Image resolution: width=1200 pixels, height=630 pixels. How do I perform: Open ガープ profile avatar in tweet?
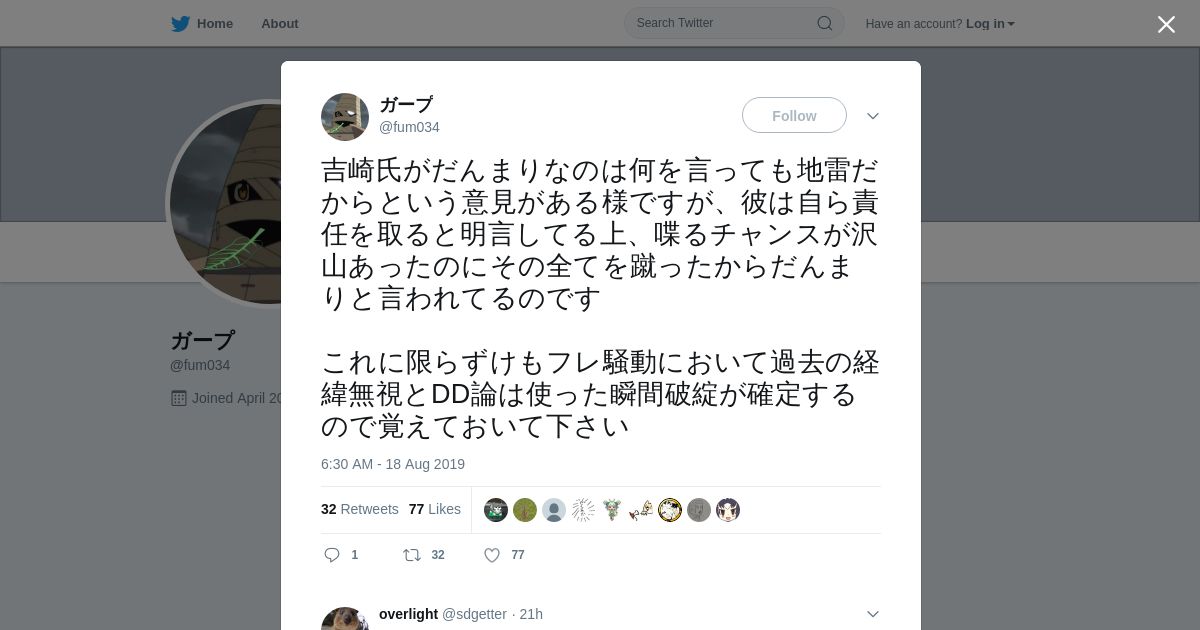(x=345, y=117)
